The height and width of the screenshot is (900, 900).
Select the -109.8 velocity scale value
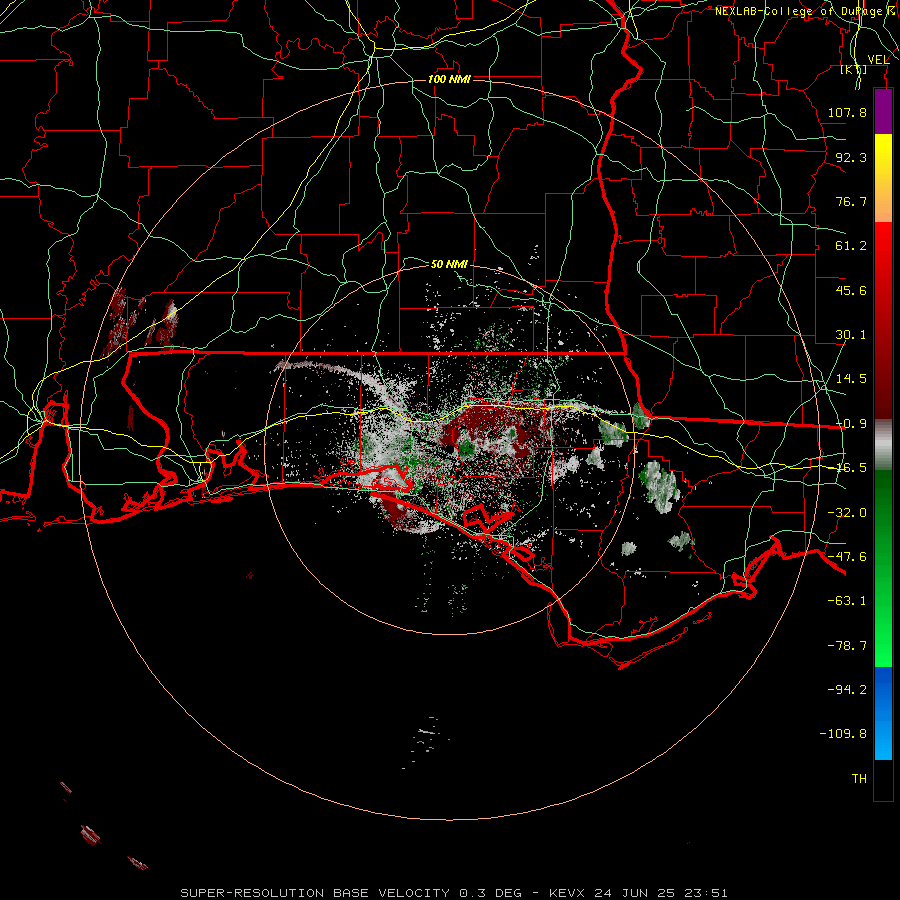[843, 734]
